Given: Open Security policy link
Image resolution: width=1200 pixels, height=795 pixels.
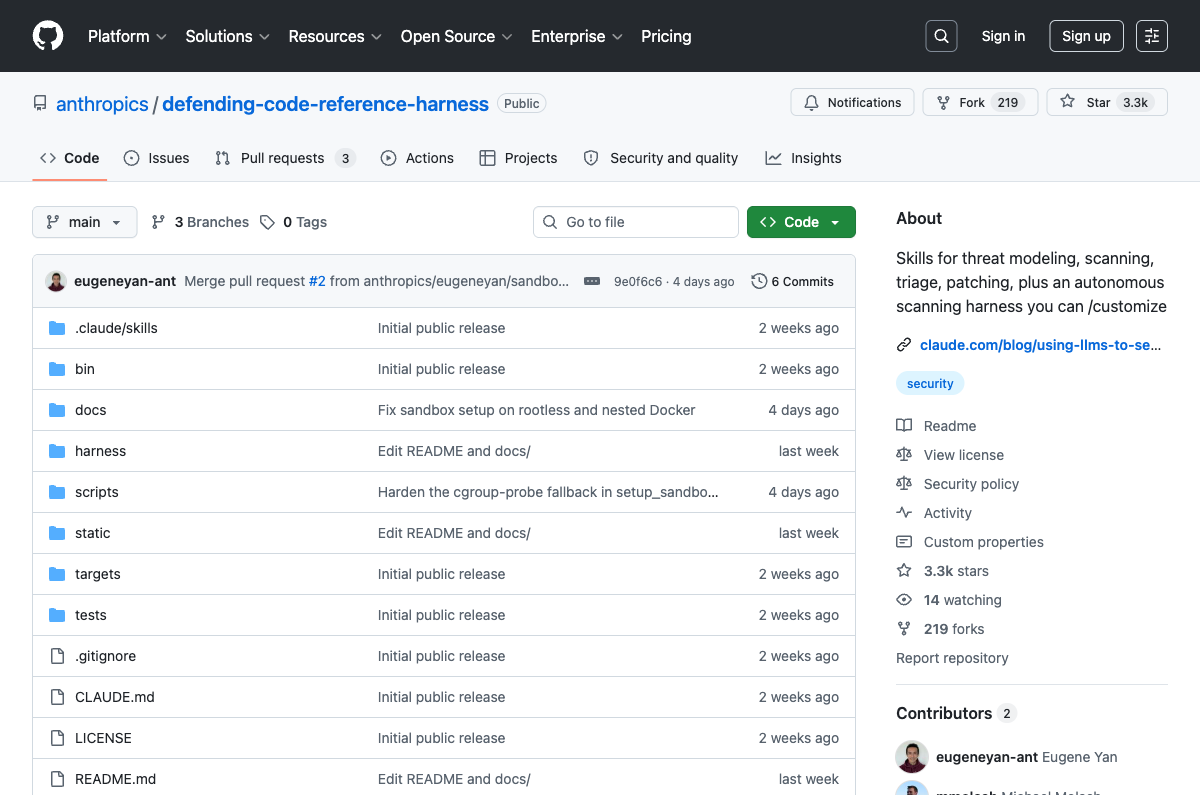Looking at the screenshot, I should [x=958, y=484].
